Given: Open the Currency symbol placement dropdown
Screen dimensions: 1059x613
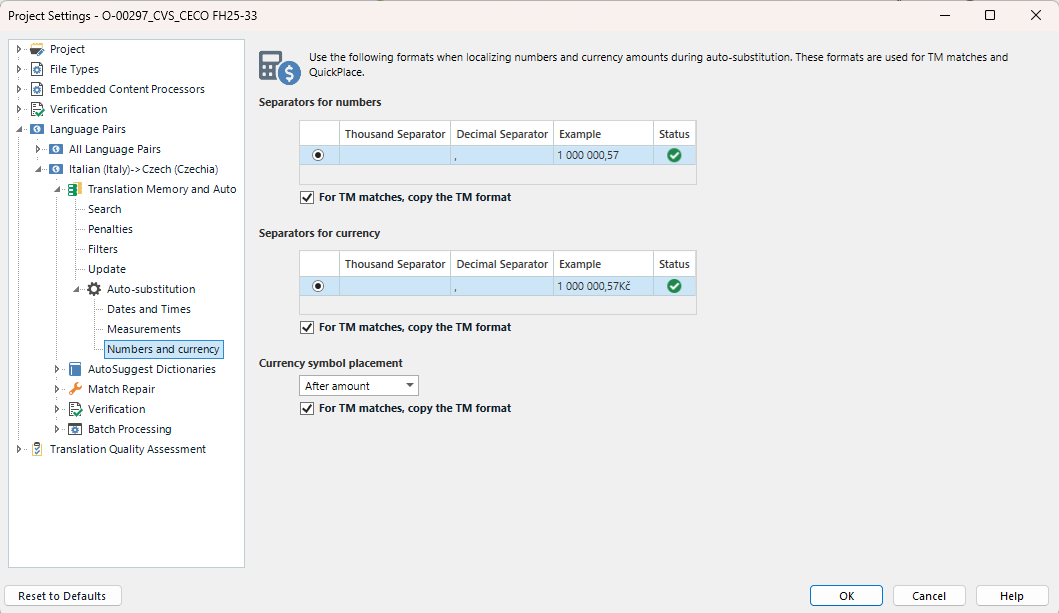Looking at the screenshot, I should pos(359,385).
